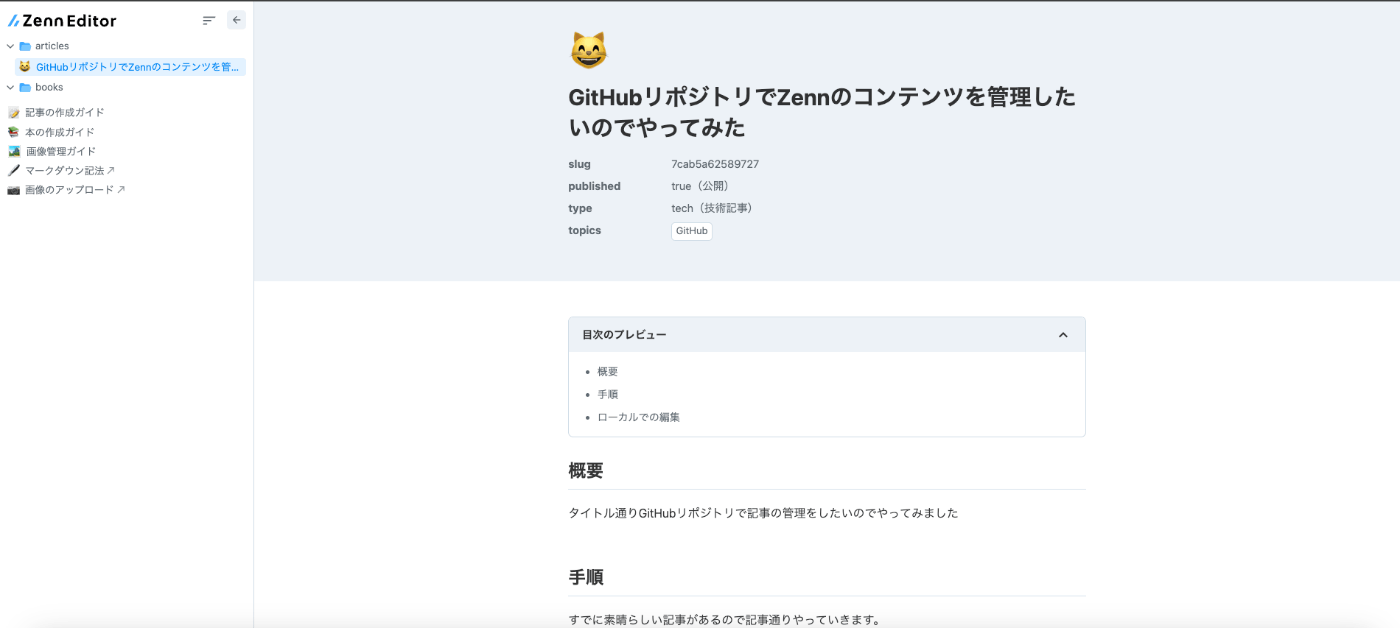Open the GitHubリポジトリでZenn article in sidebar
This screenshot has height=628, width=1400.
130,67
